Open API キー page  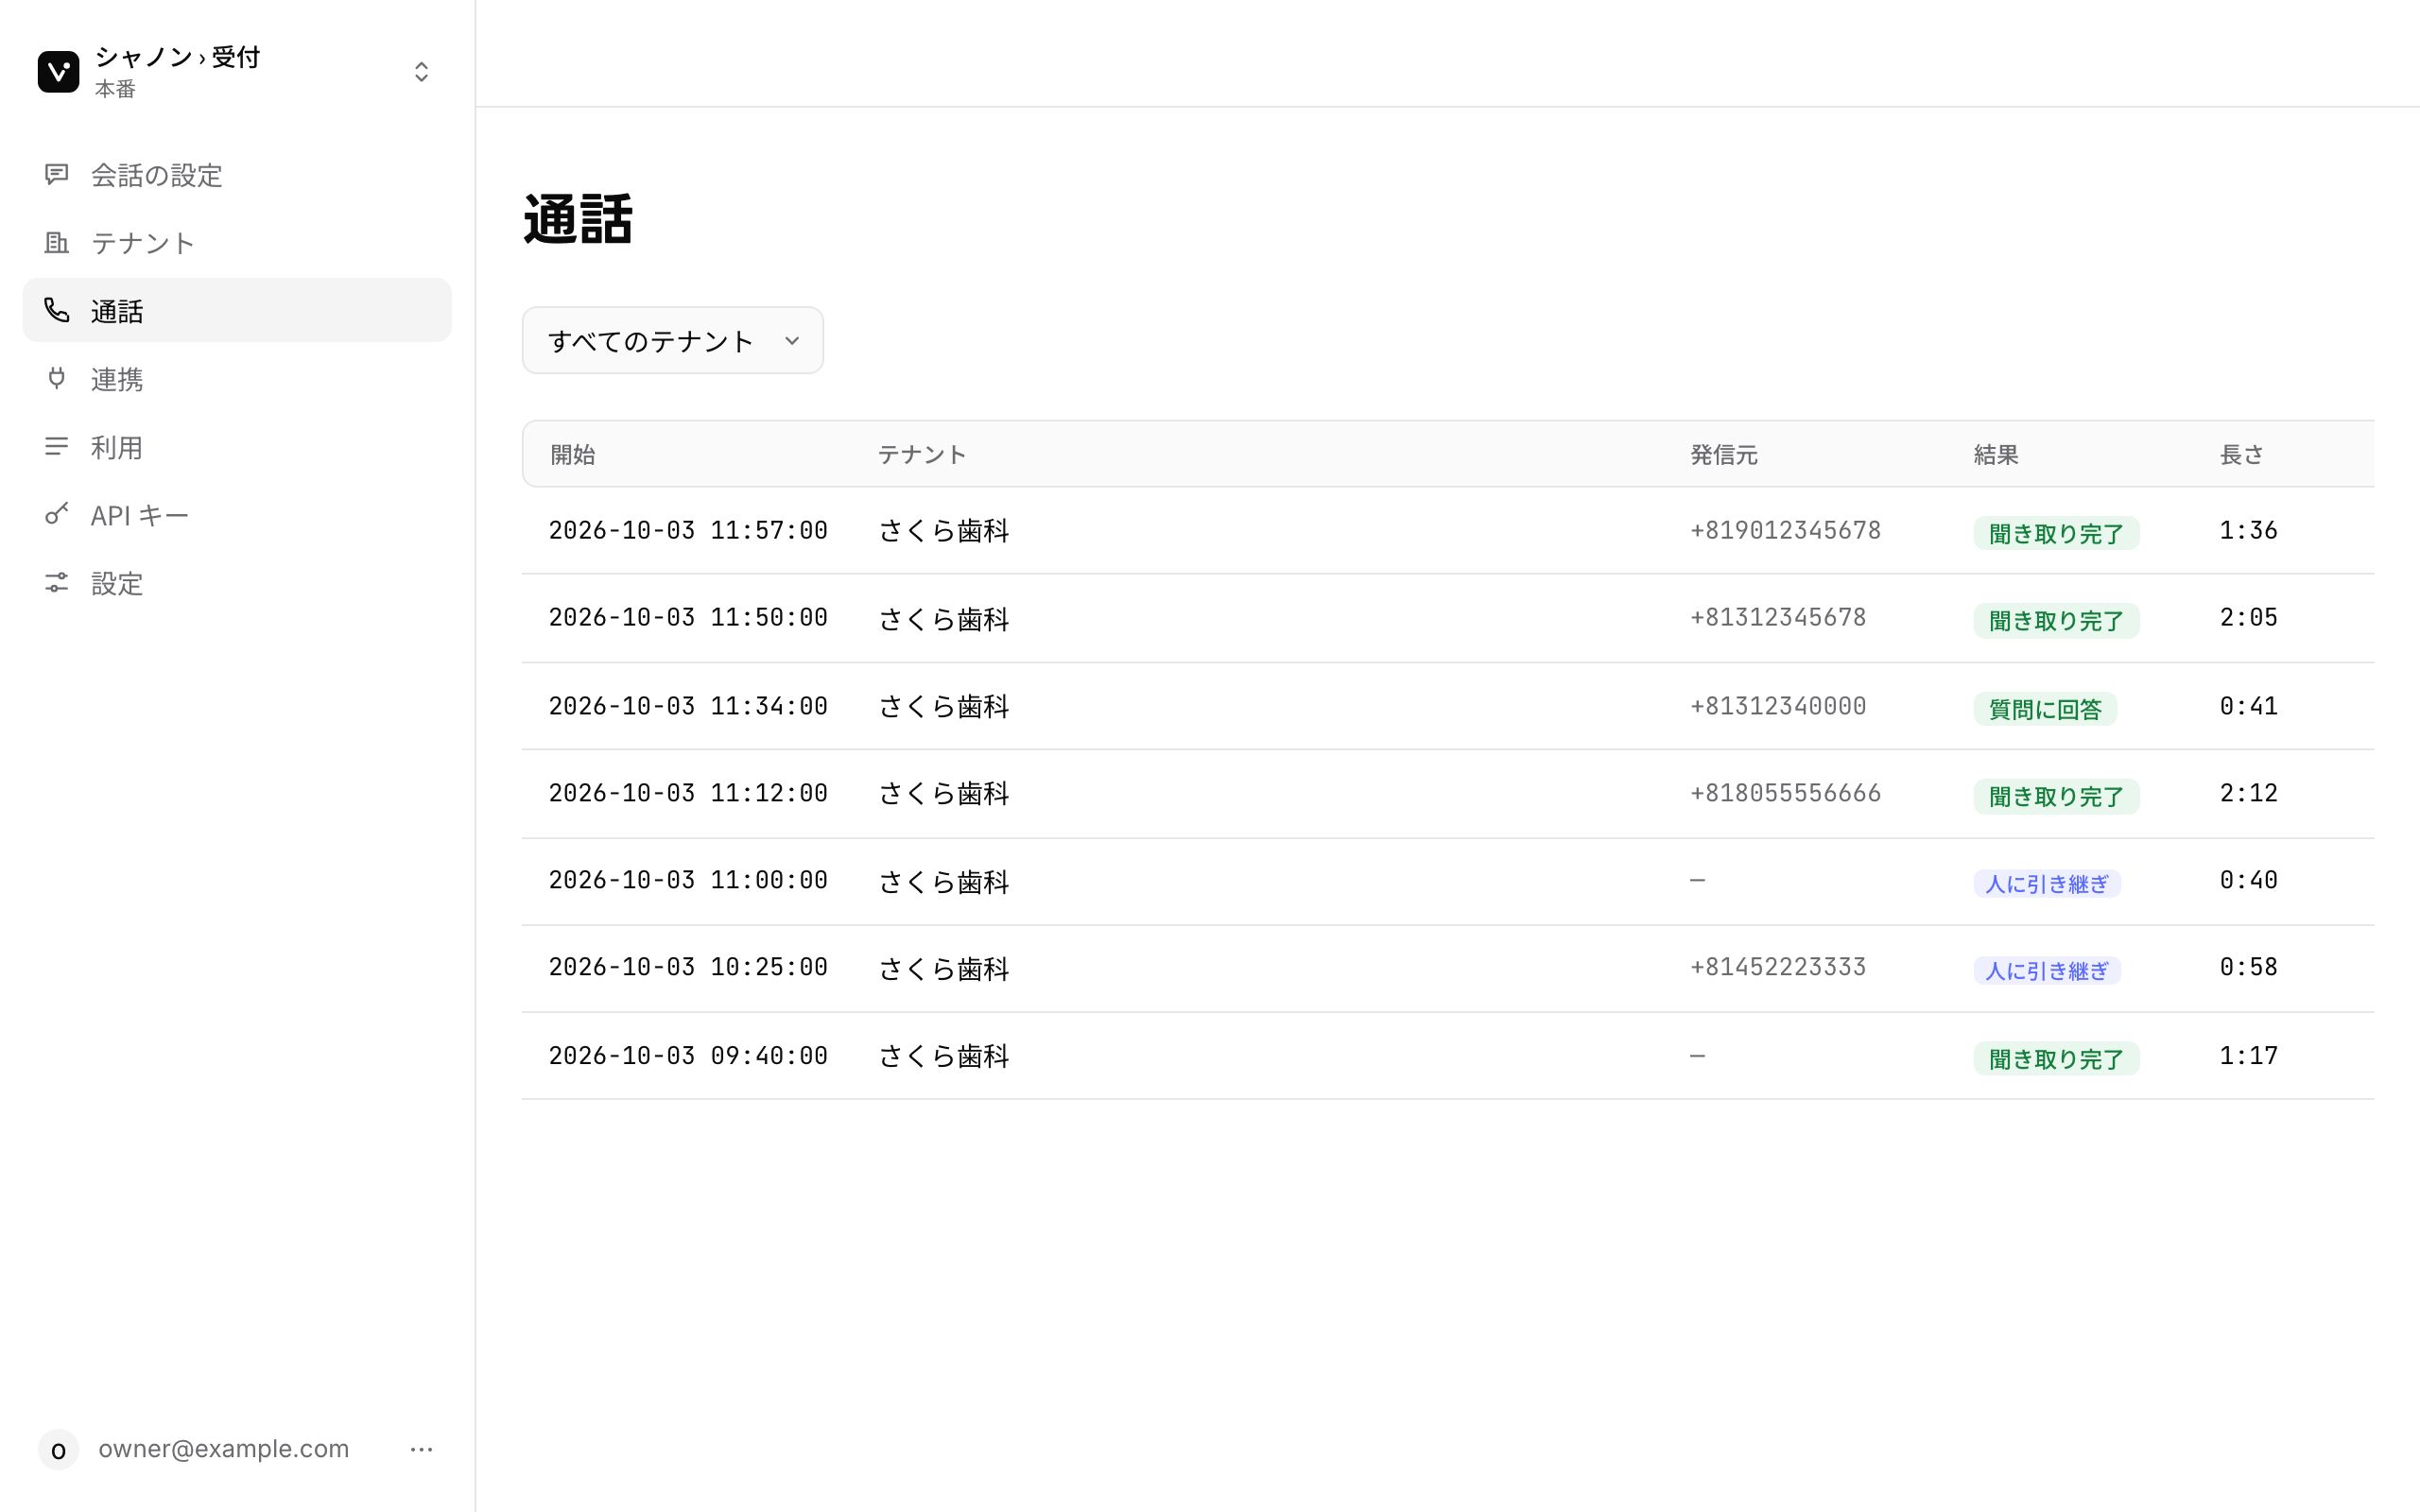coord(237,515)
